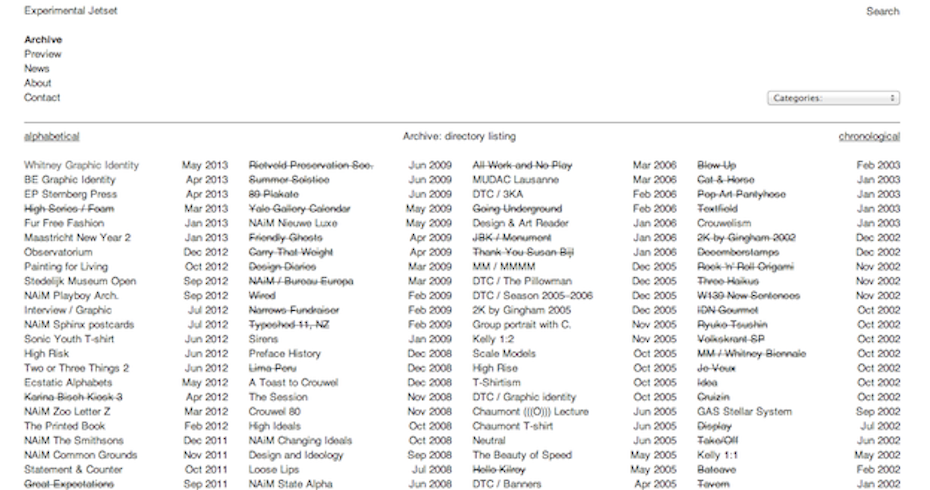Sort the archive alphabetical
930x490 pixels.
tap(52, 136)
